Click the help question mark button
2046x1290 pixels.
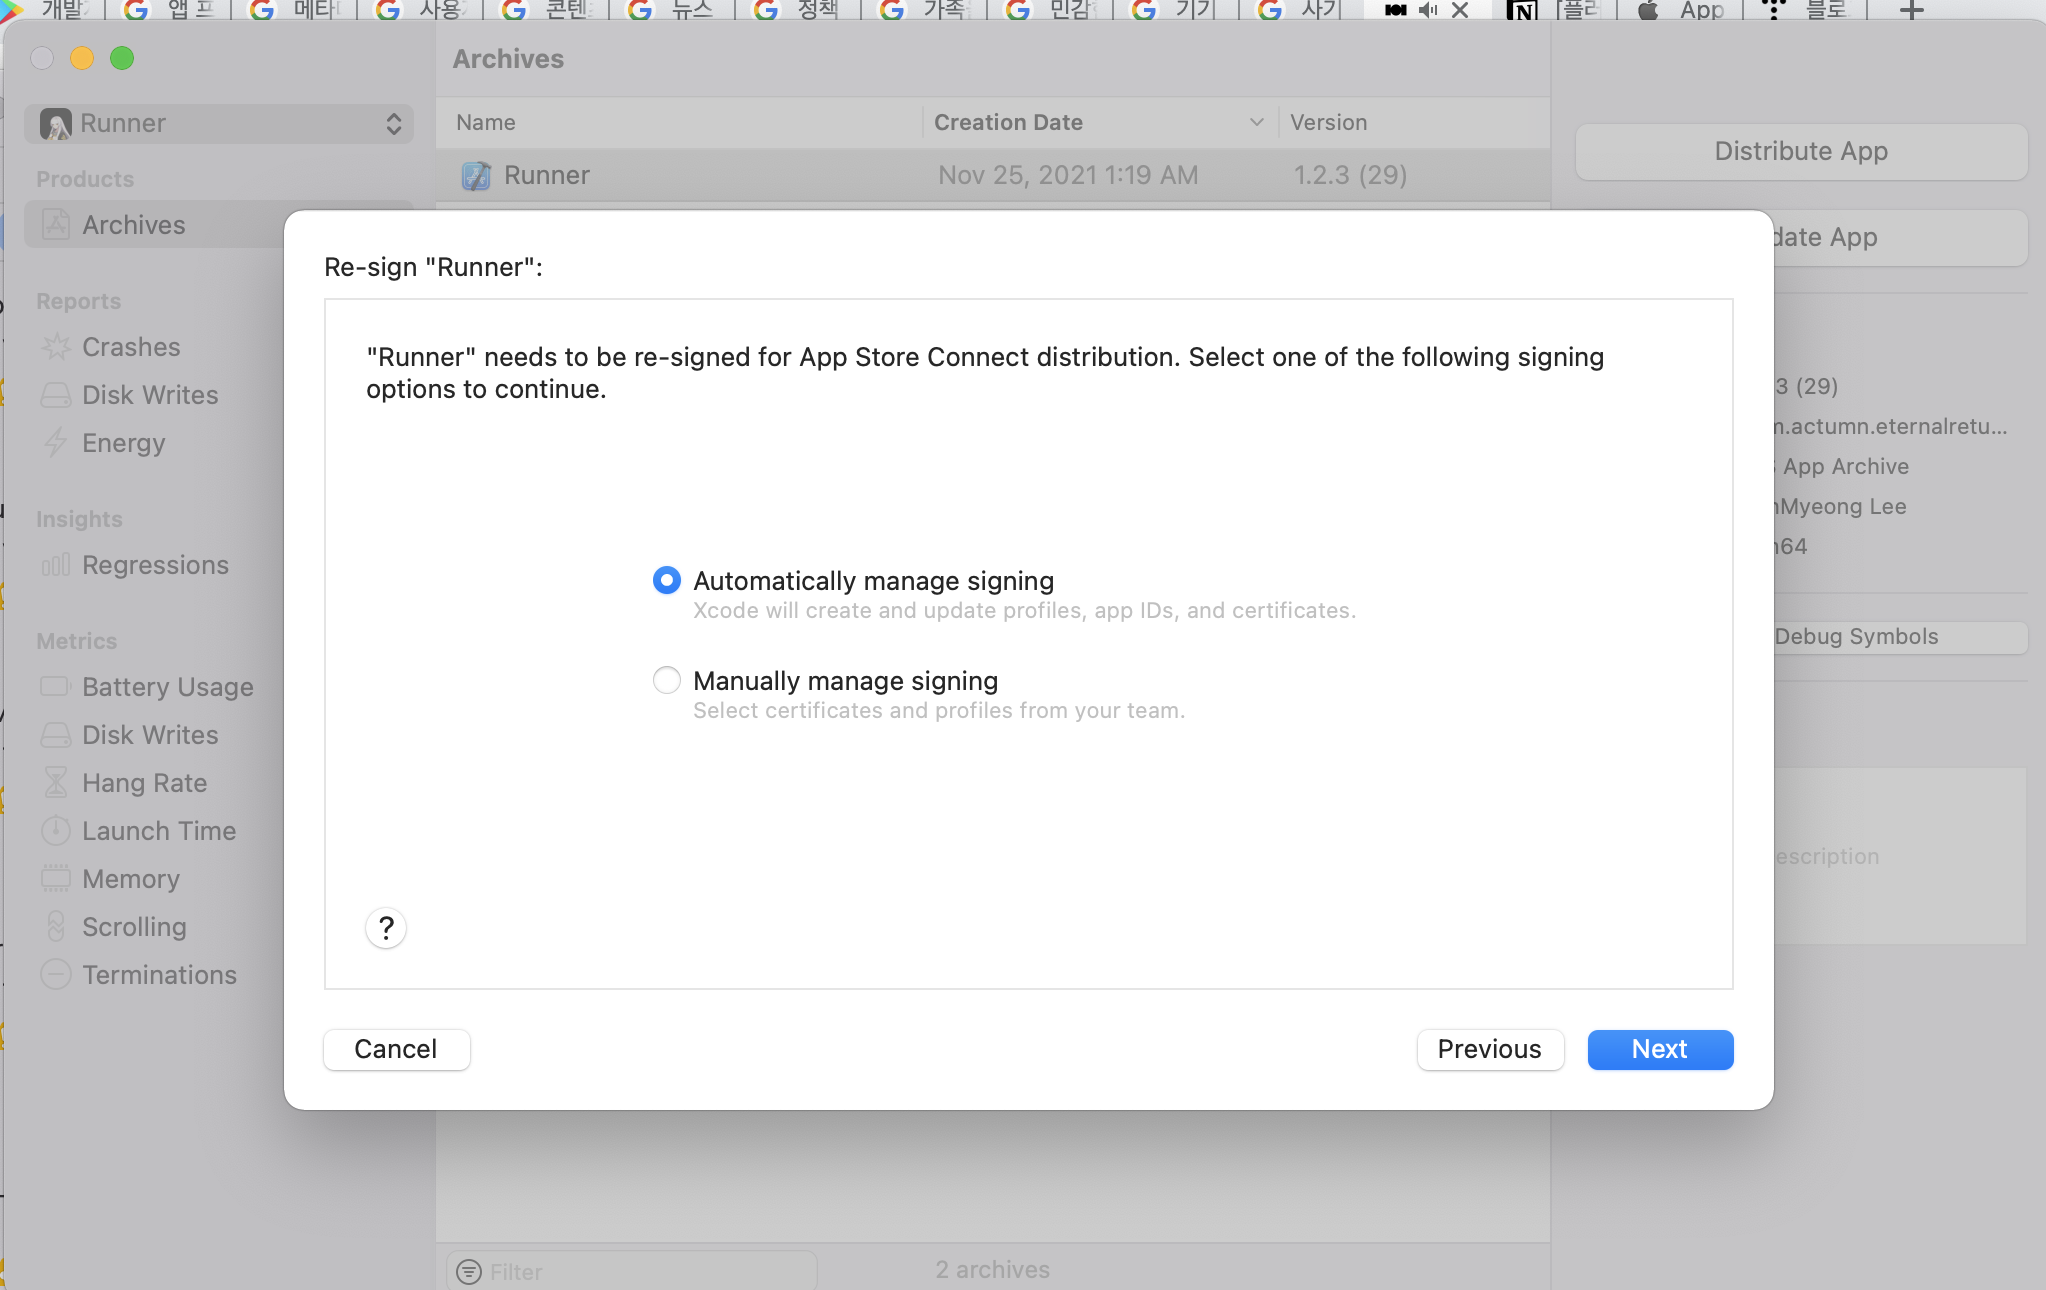(x=386, y=928)
